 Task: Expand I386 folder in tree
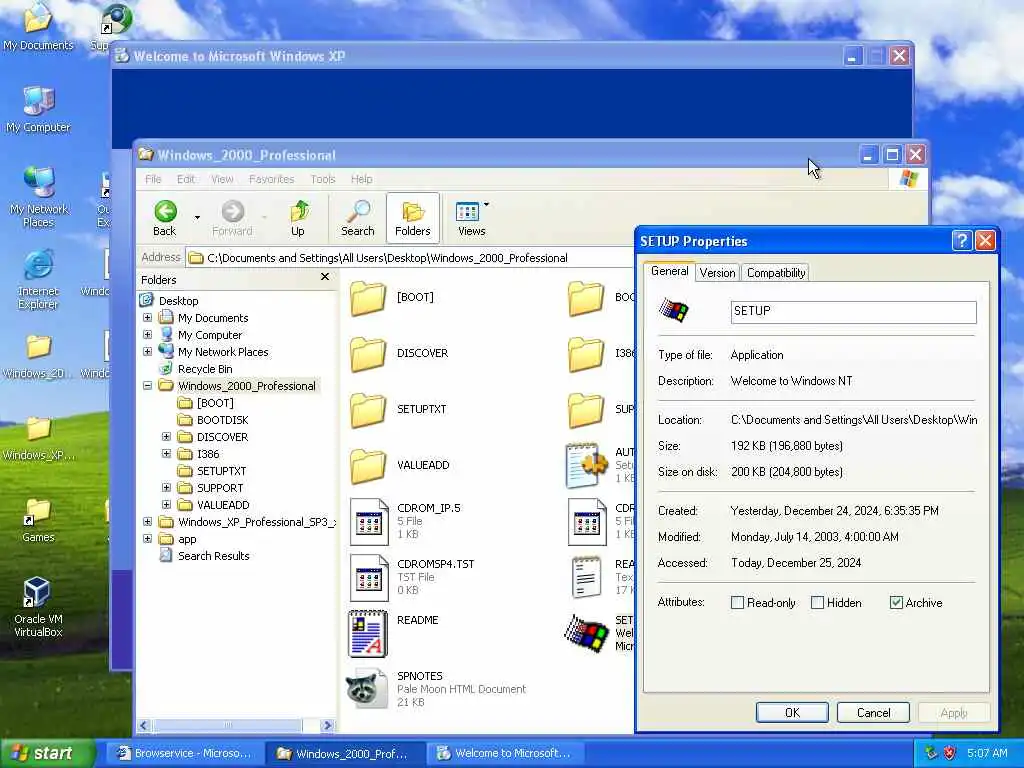point(167,454)
